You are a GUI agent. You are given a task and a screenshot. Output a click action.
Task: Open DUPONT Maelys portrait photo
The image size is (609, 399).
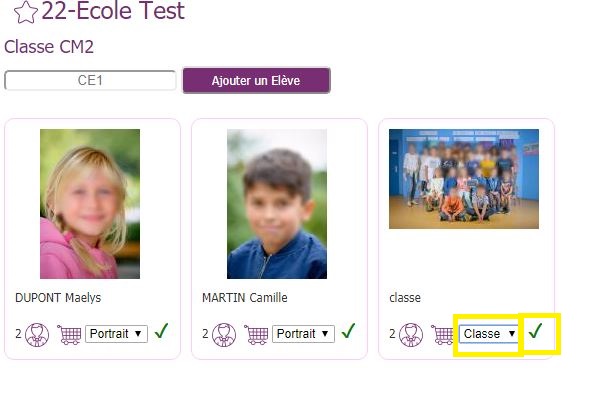pyautogui.click(x=90, y=204)
